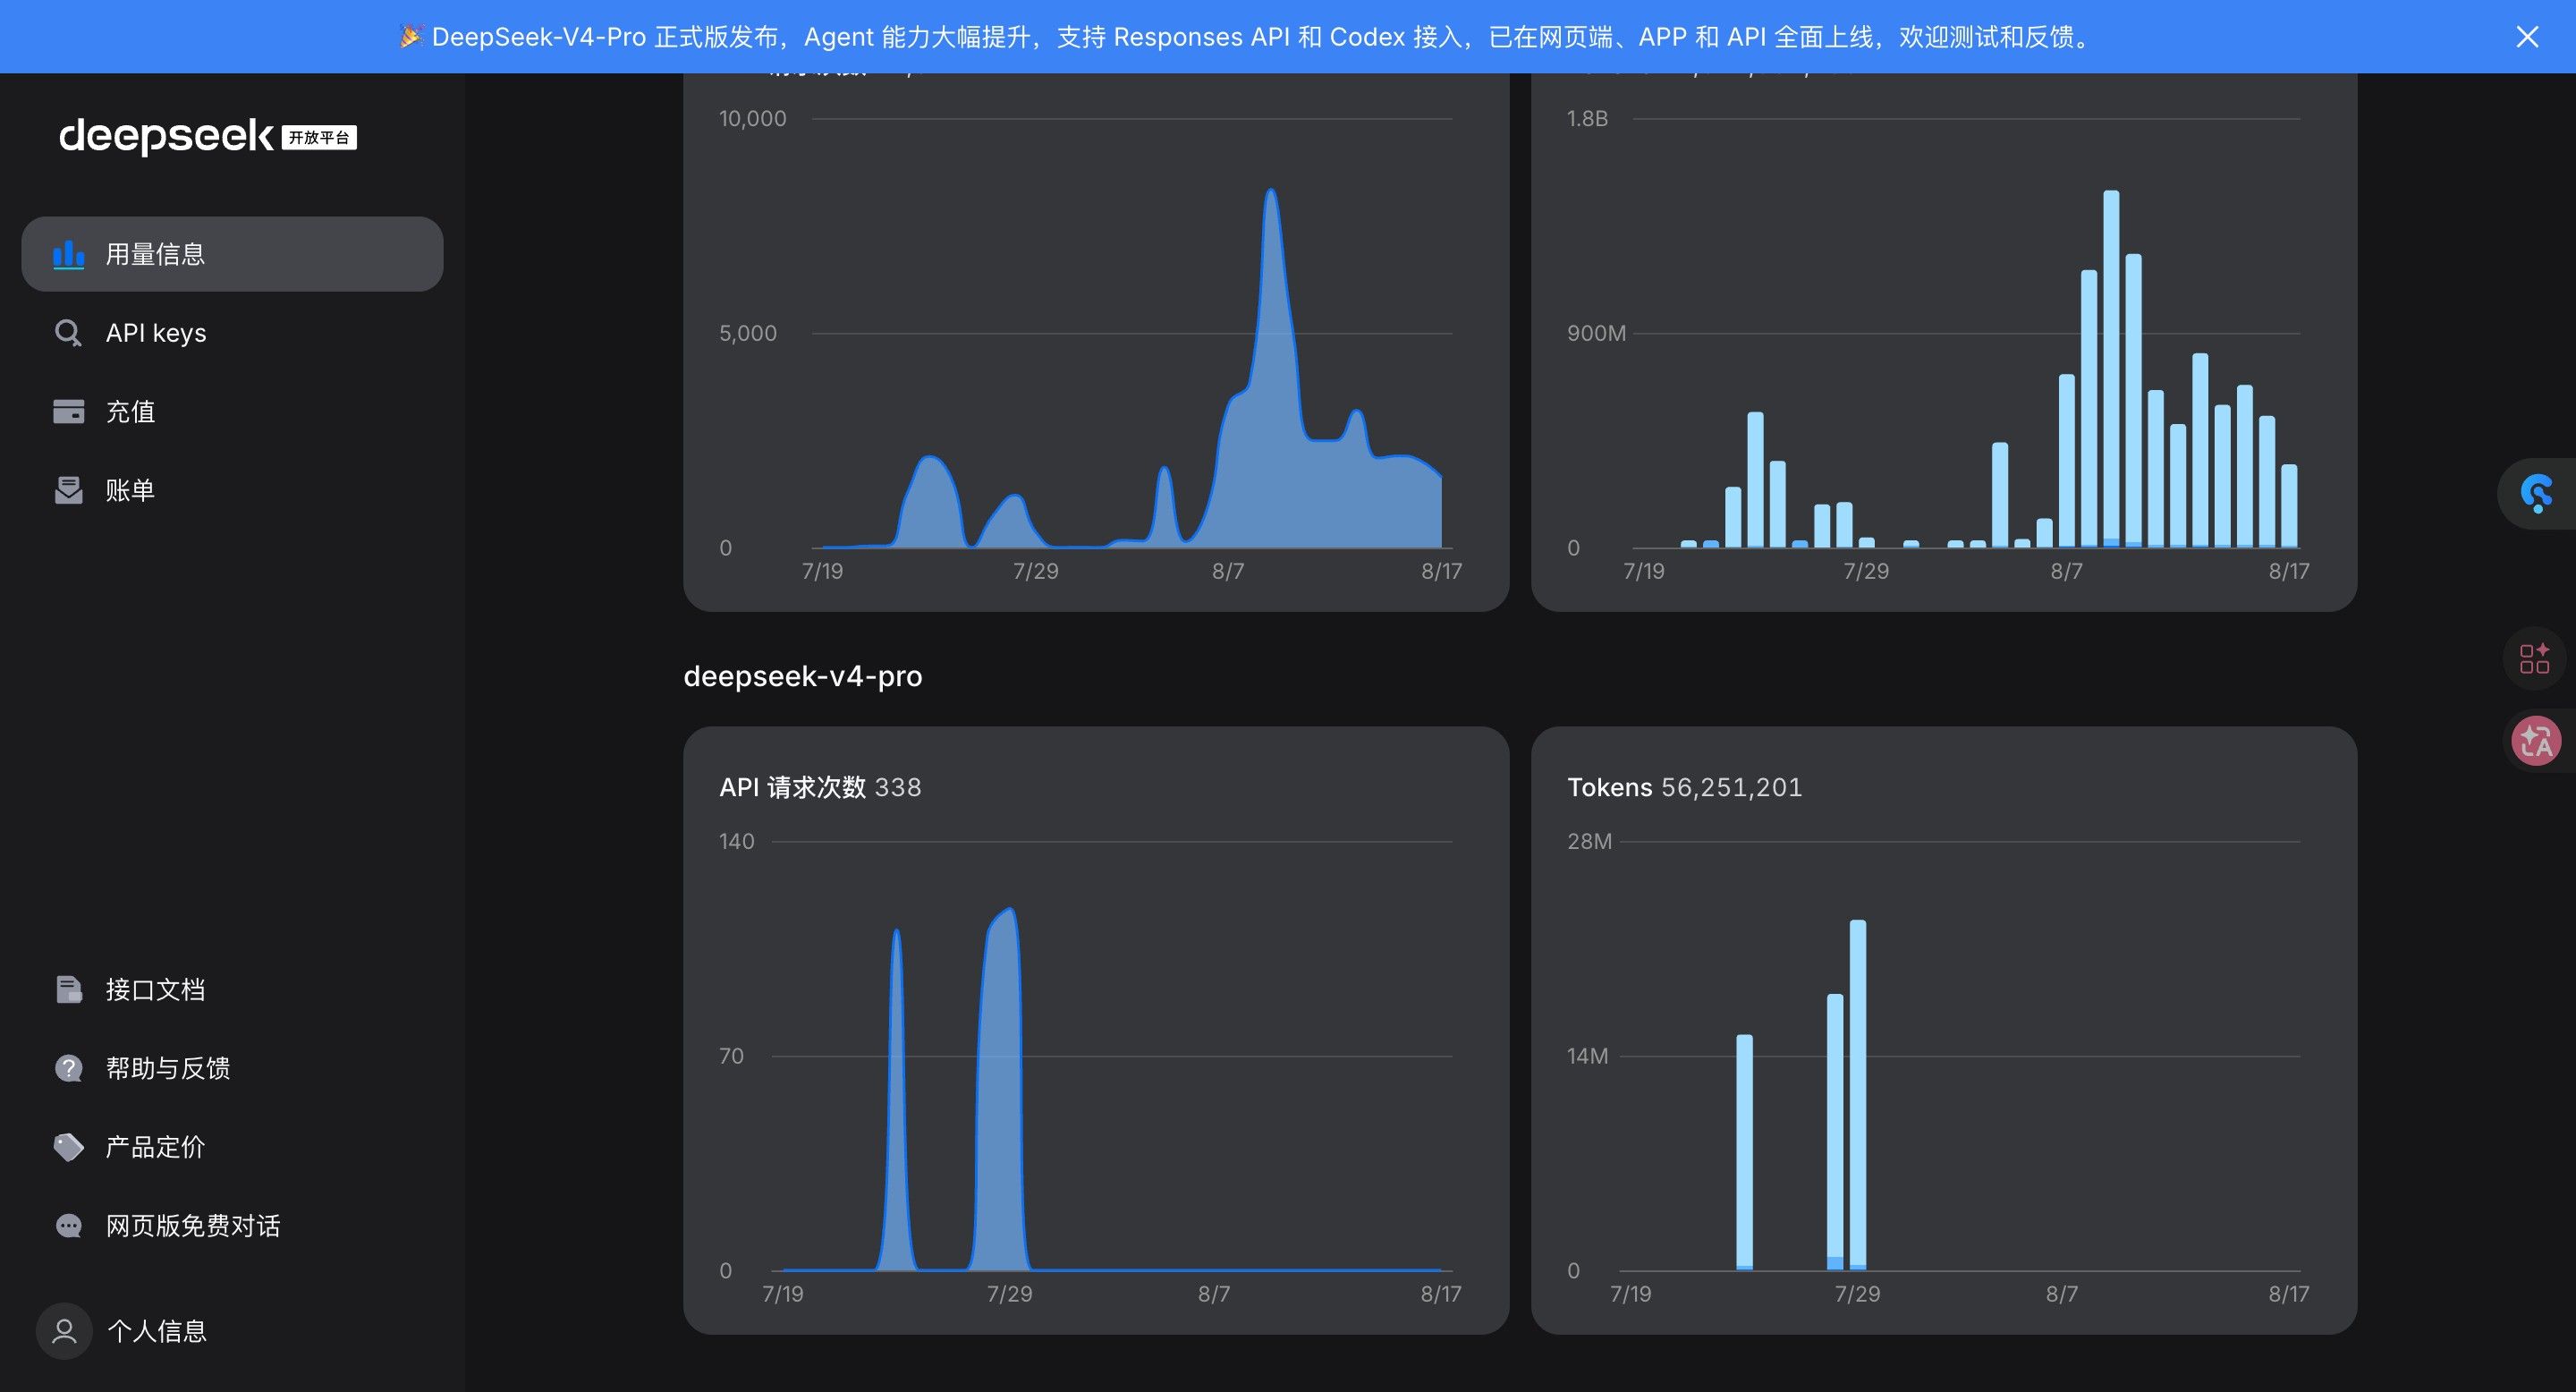The image size is (2576, 1392).
Task: Click the 900M axis label
Action: (x=1596, y=333)
